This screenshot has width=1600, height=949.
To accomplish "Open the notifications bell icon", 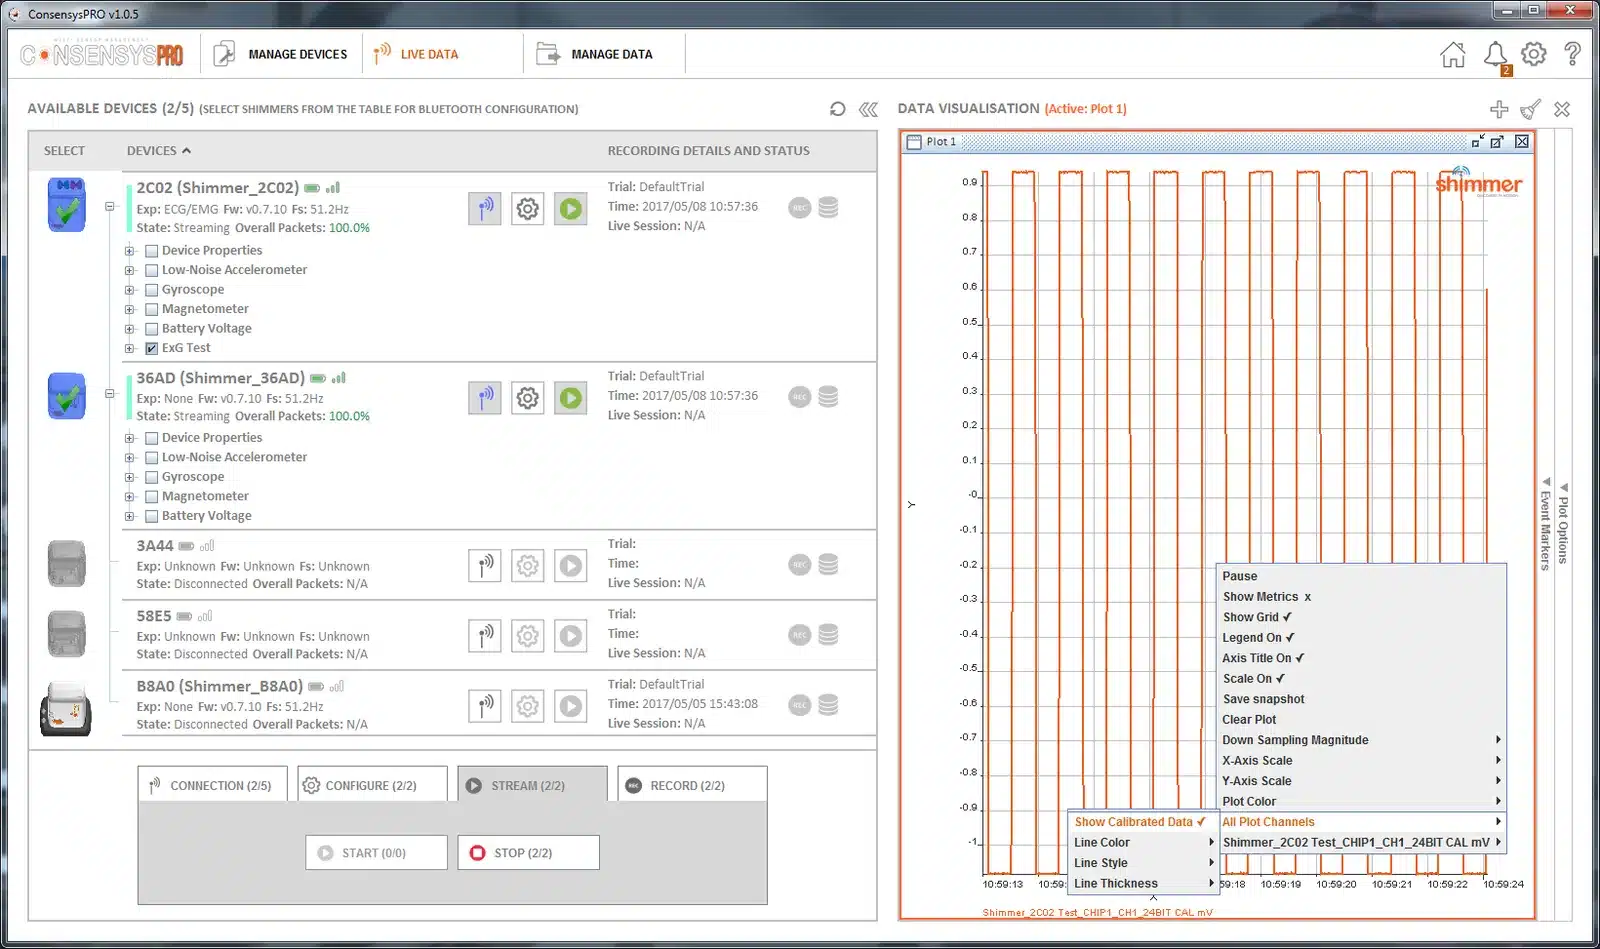I will pyautogui.click(x=1495, y=54).
